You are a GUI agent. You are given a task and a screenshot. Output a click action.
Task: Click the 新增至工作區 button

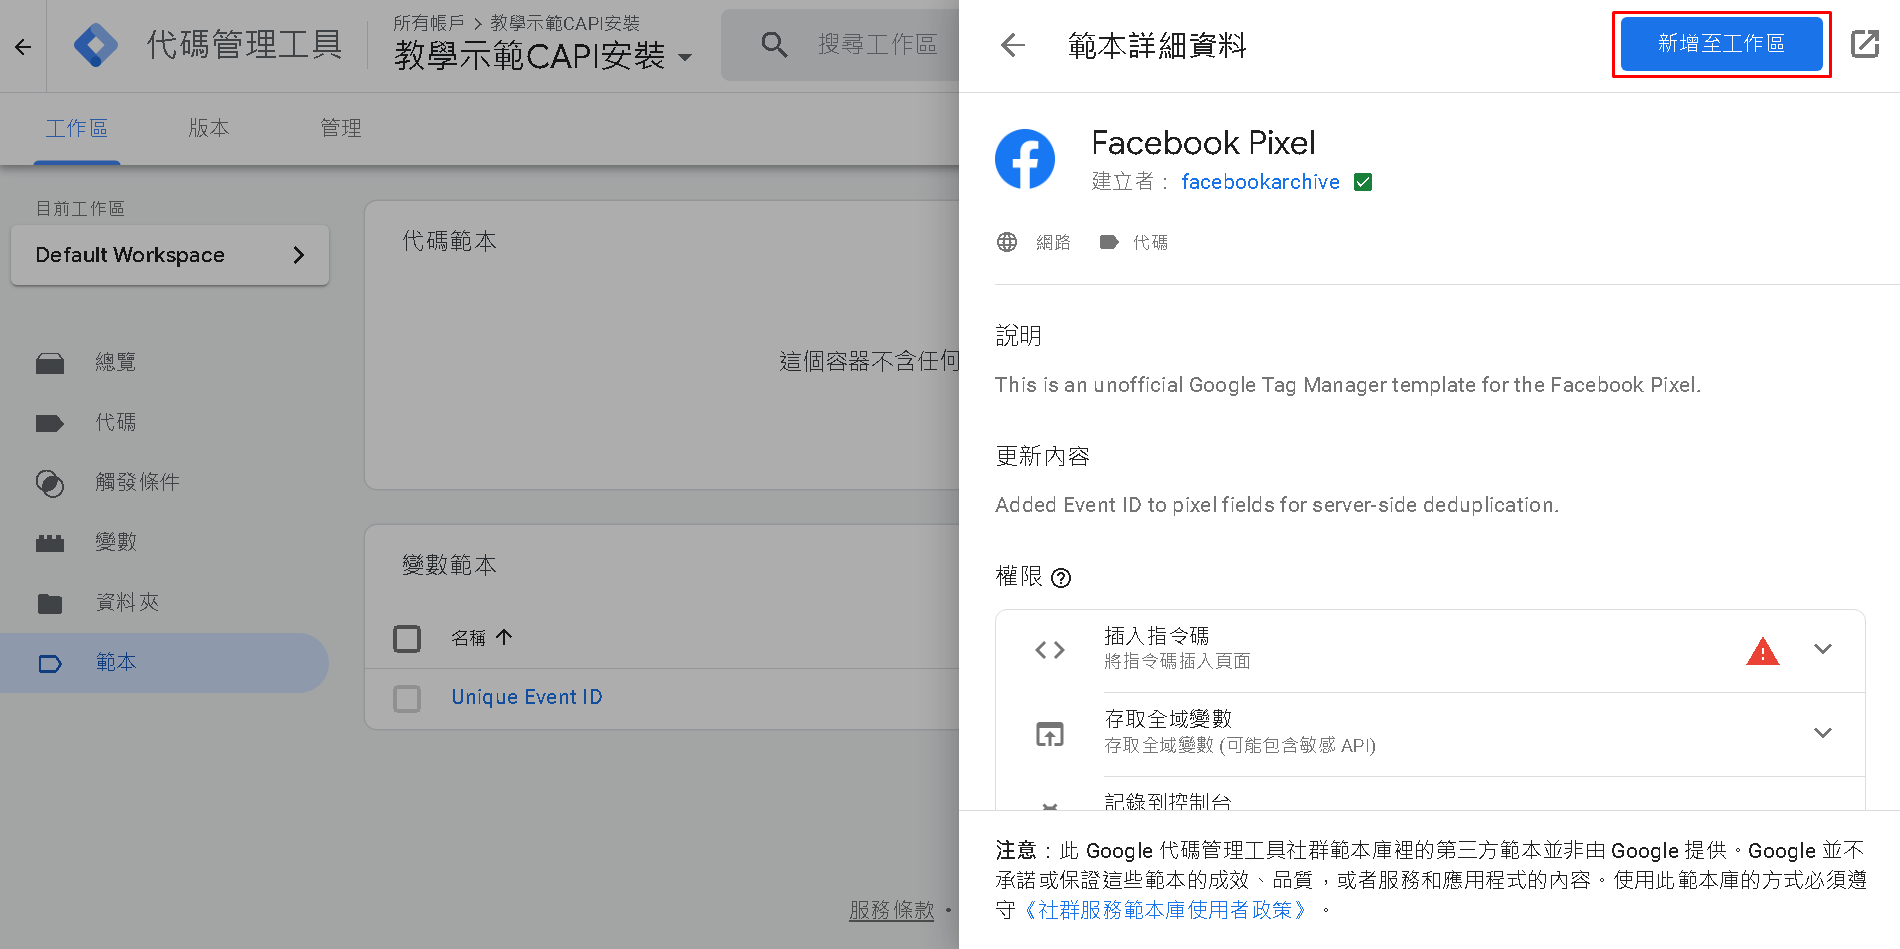(x=1721, y=44)
